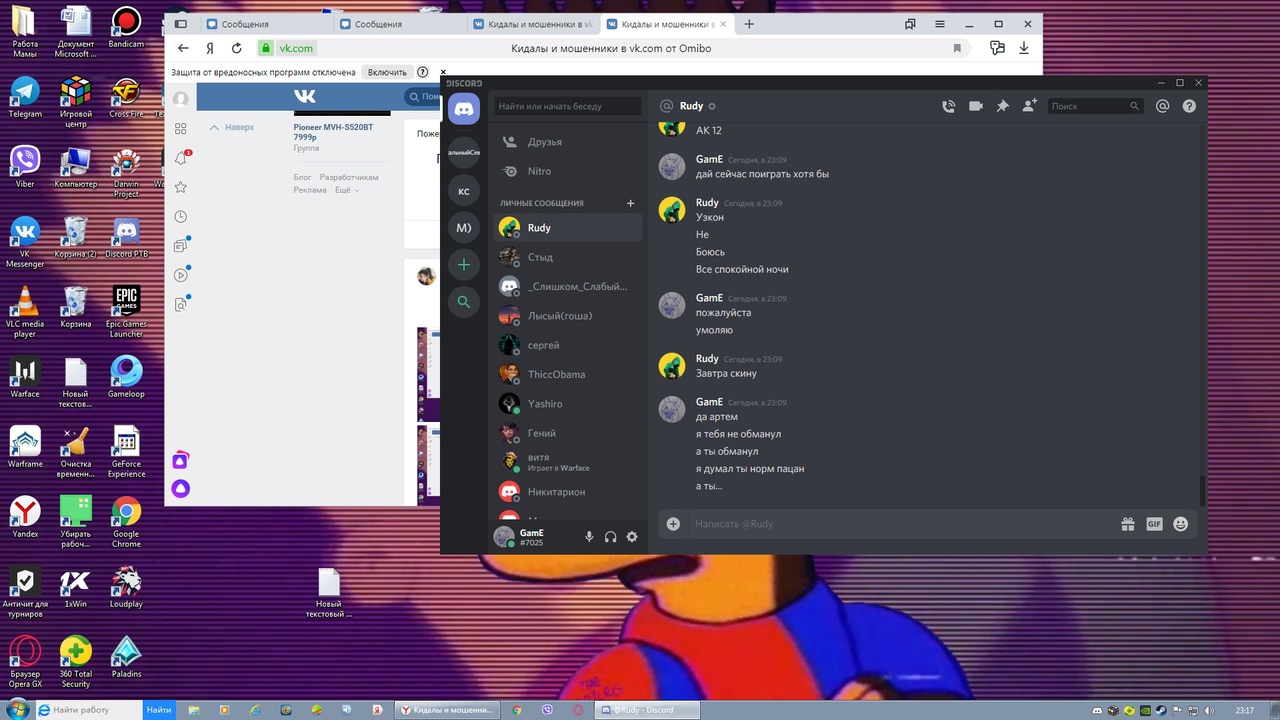Open the Discord gift icon
Viewport: 1280px width, 720px height.
click(x=1127, y=524)
